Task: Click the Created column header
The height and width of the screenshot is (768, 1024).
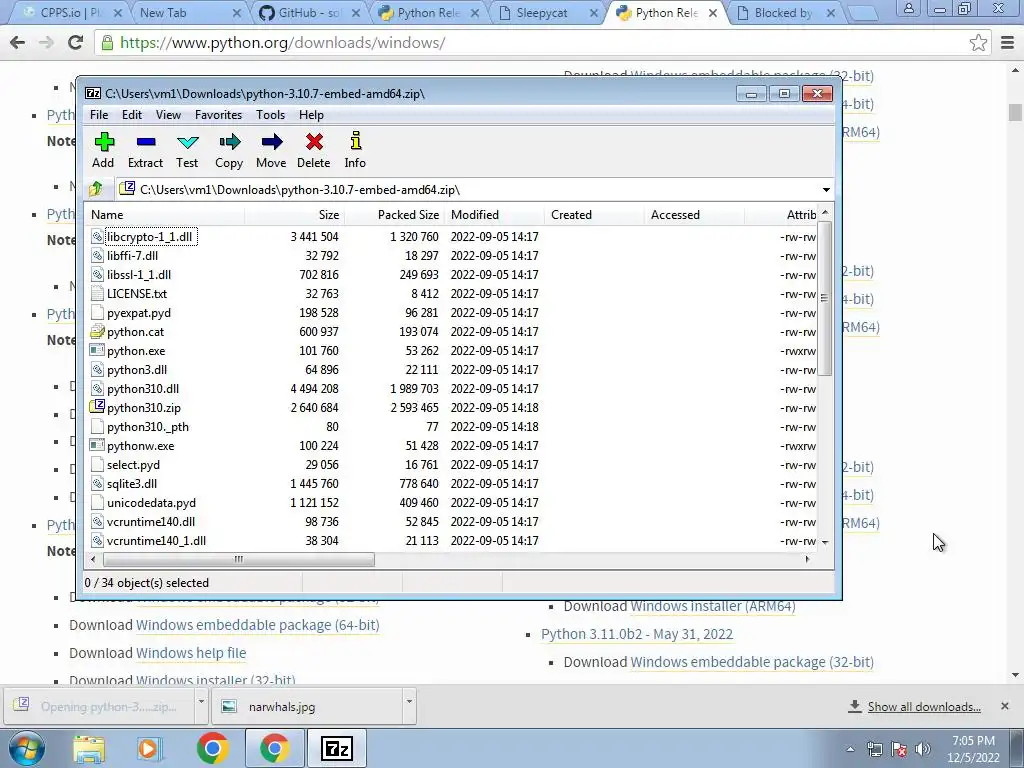Action: click(x=594, y=215)
